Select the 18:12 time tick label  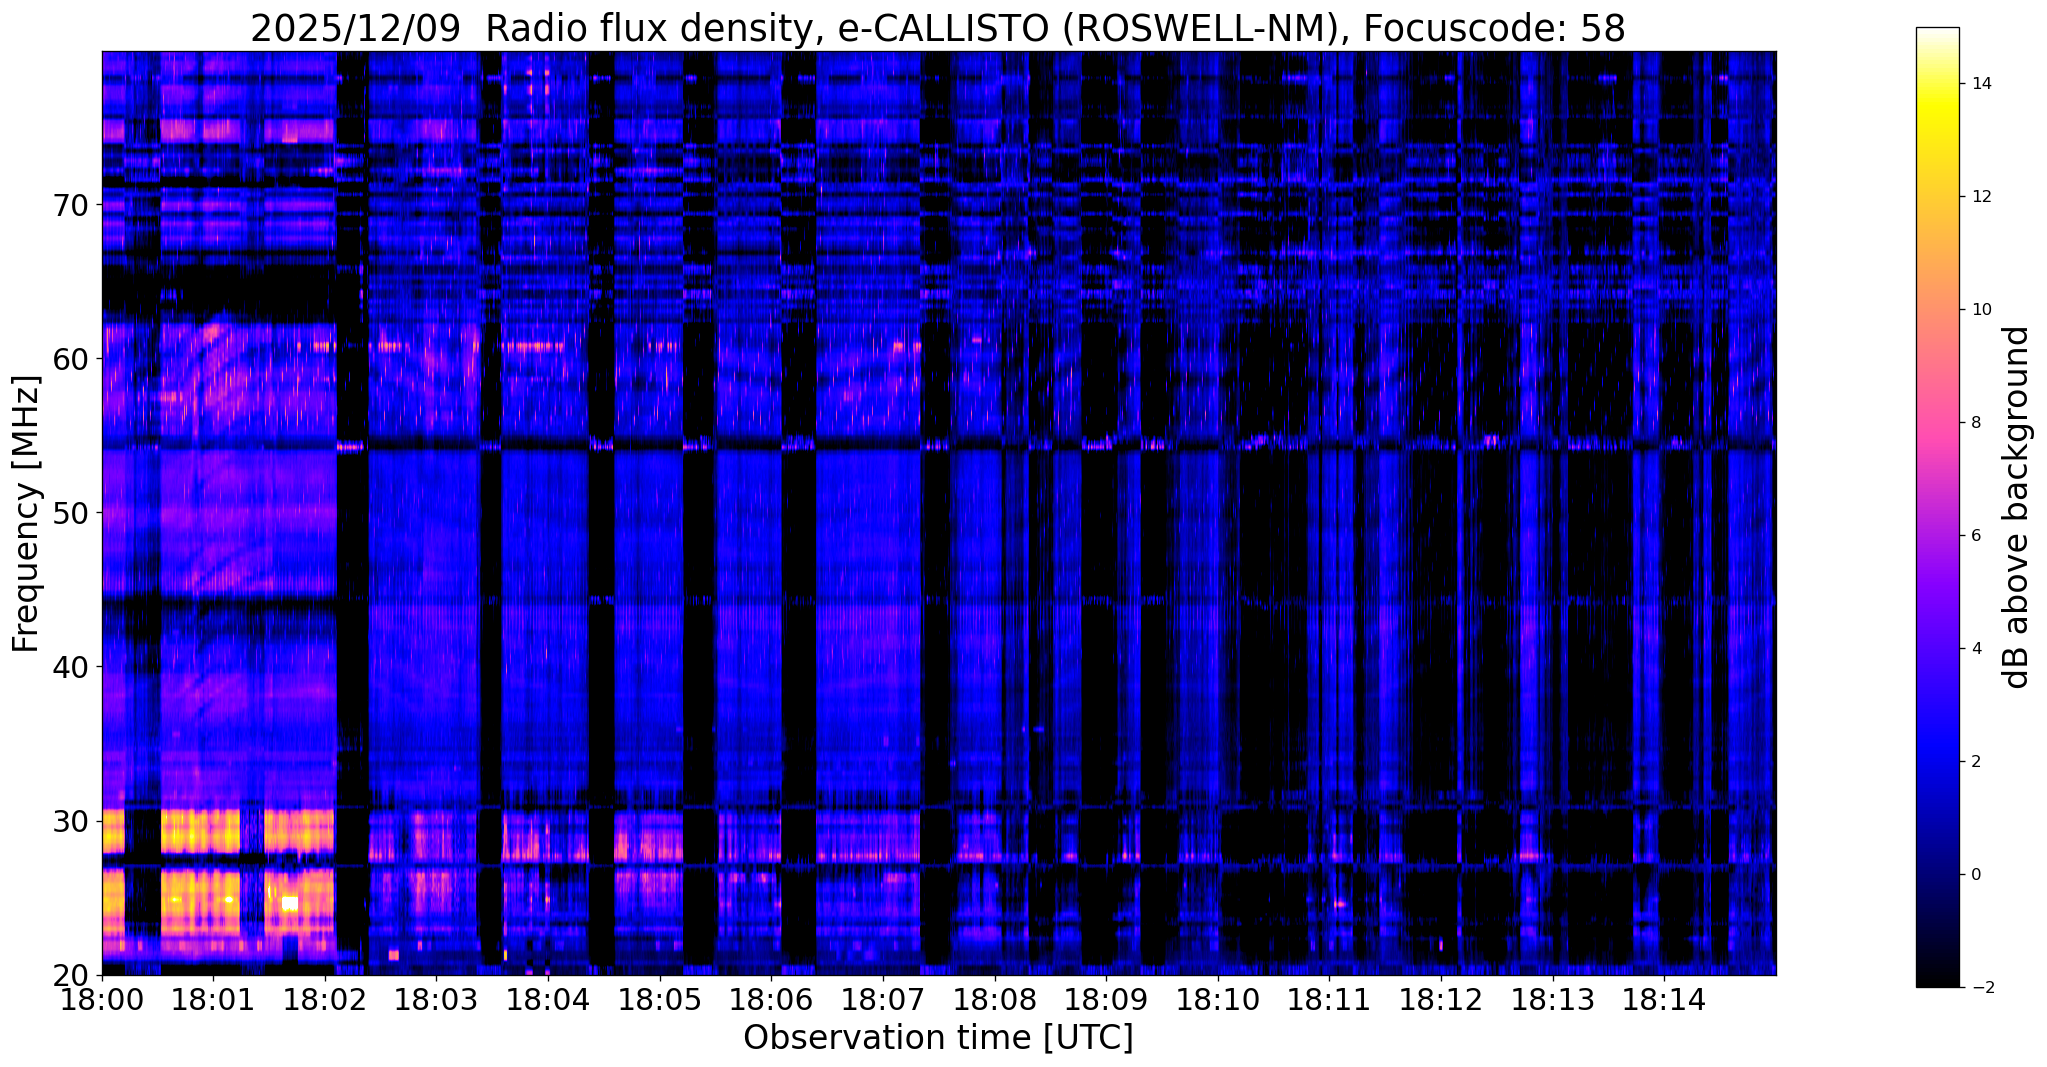(x=1441, y=998)
